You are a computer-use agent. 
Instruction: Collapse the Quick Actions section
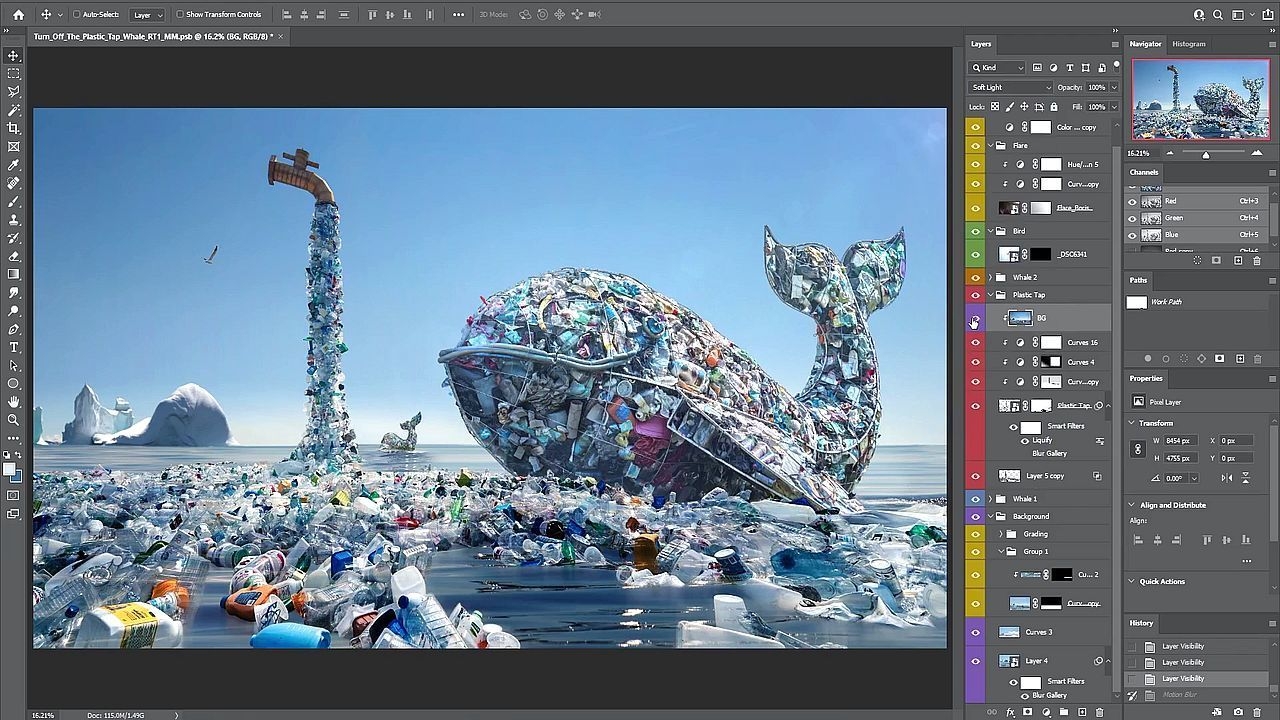tap(1133, 581)
